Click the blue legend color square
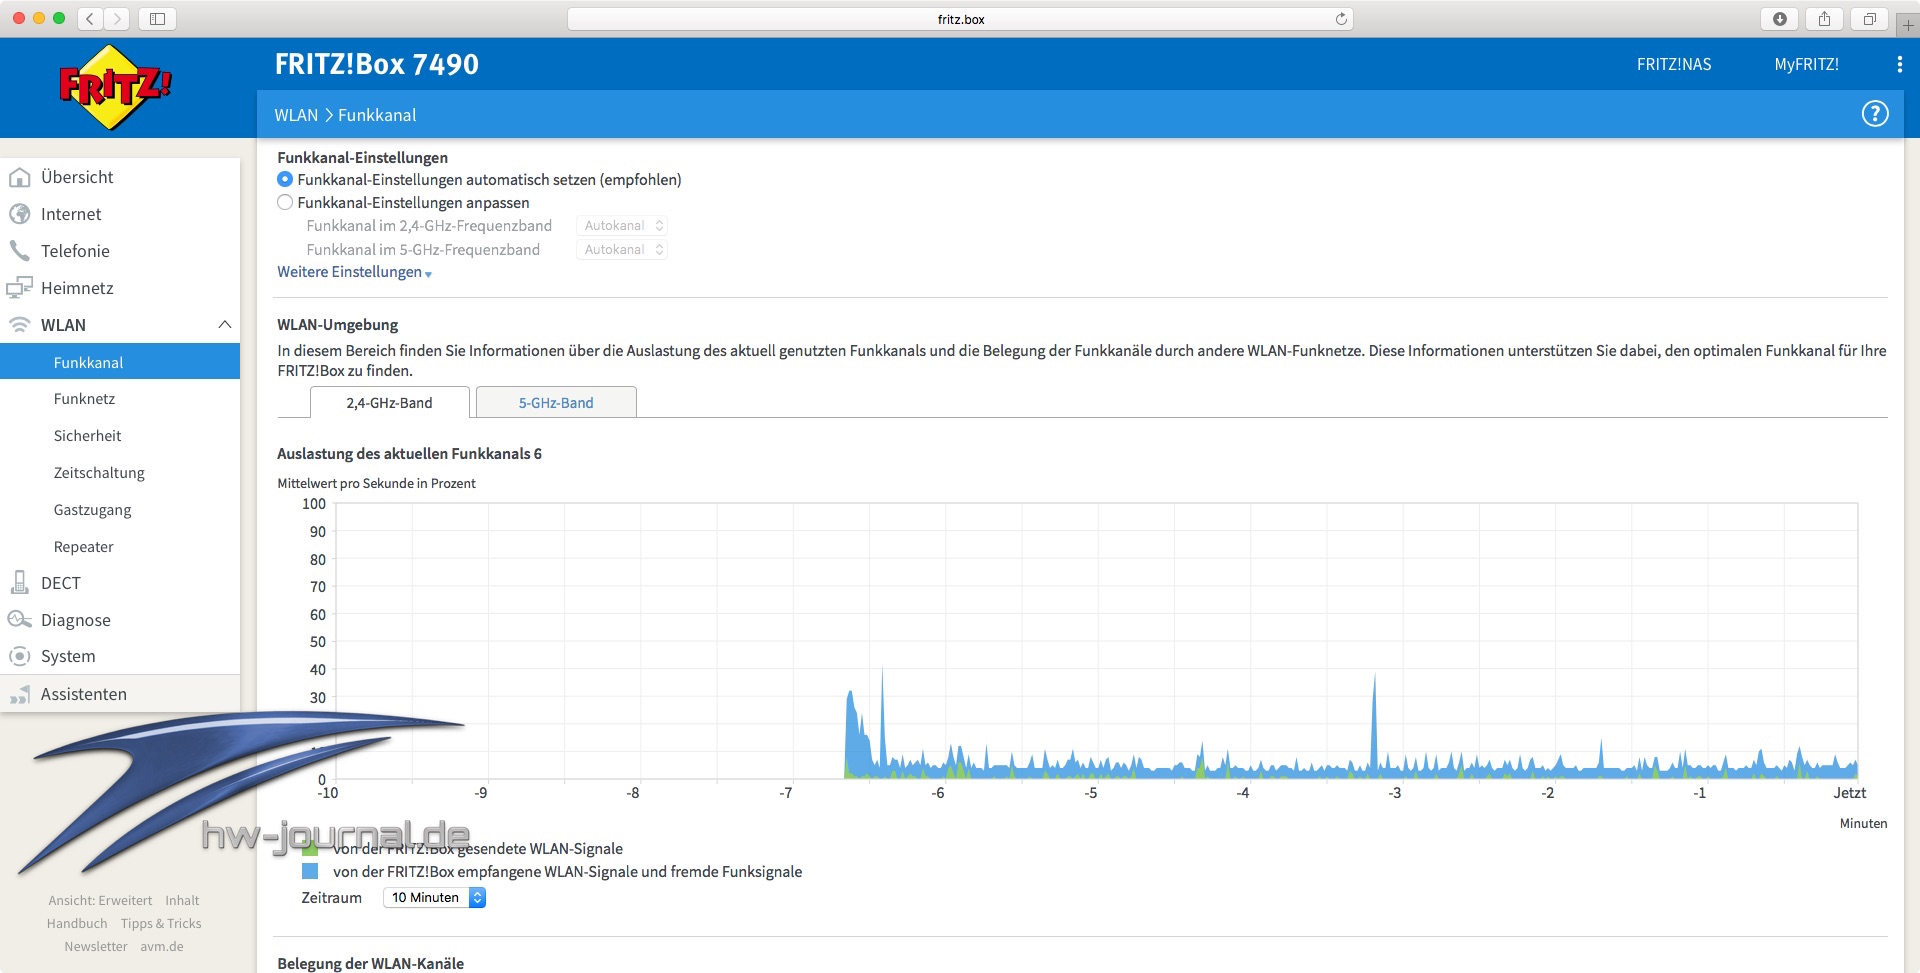 [310, 872]
